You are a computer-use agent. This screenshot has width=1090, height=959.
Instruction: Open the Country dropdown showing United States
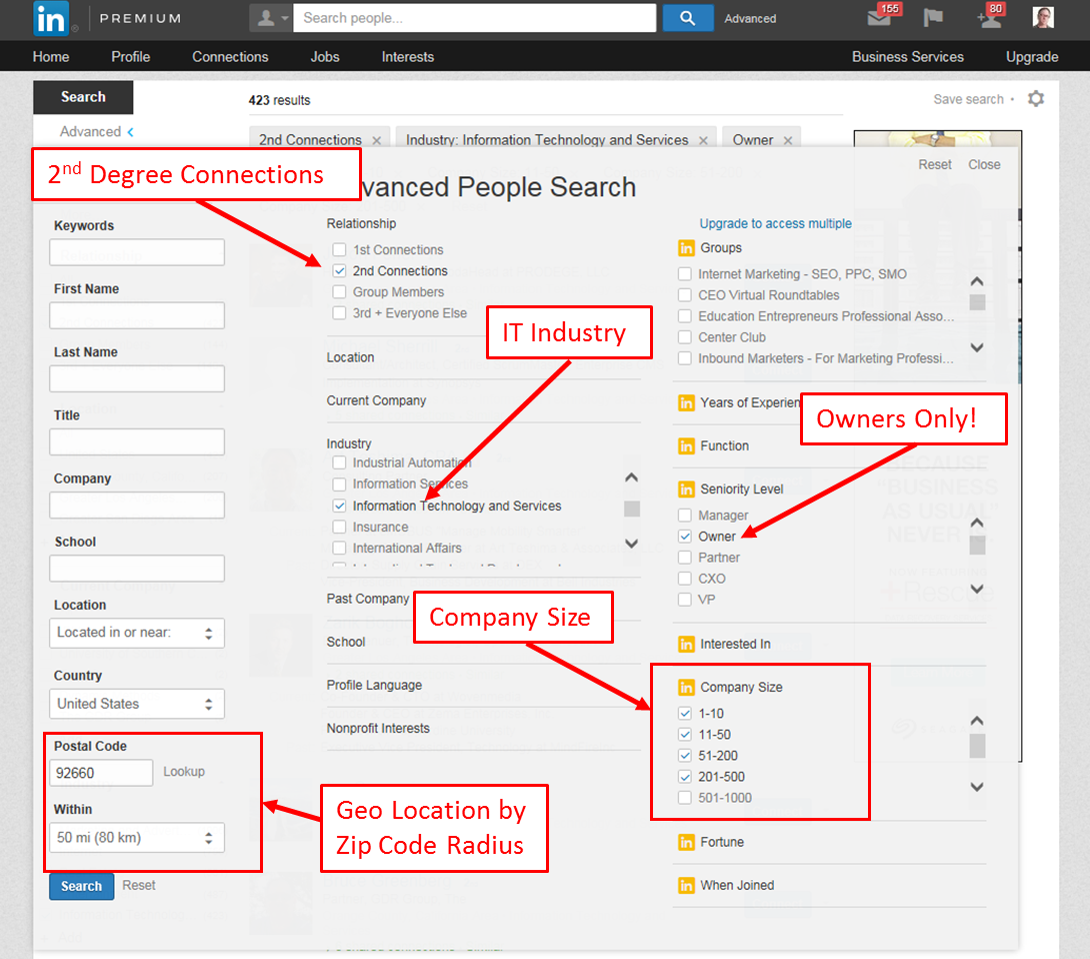click(137, 704)
